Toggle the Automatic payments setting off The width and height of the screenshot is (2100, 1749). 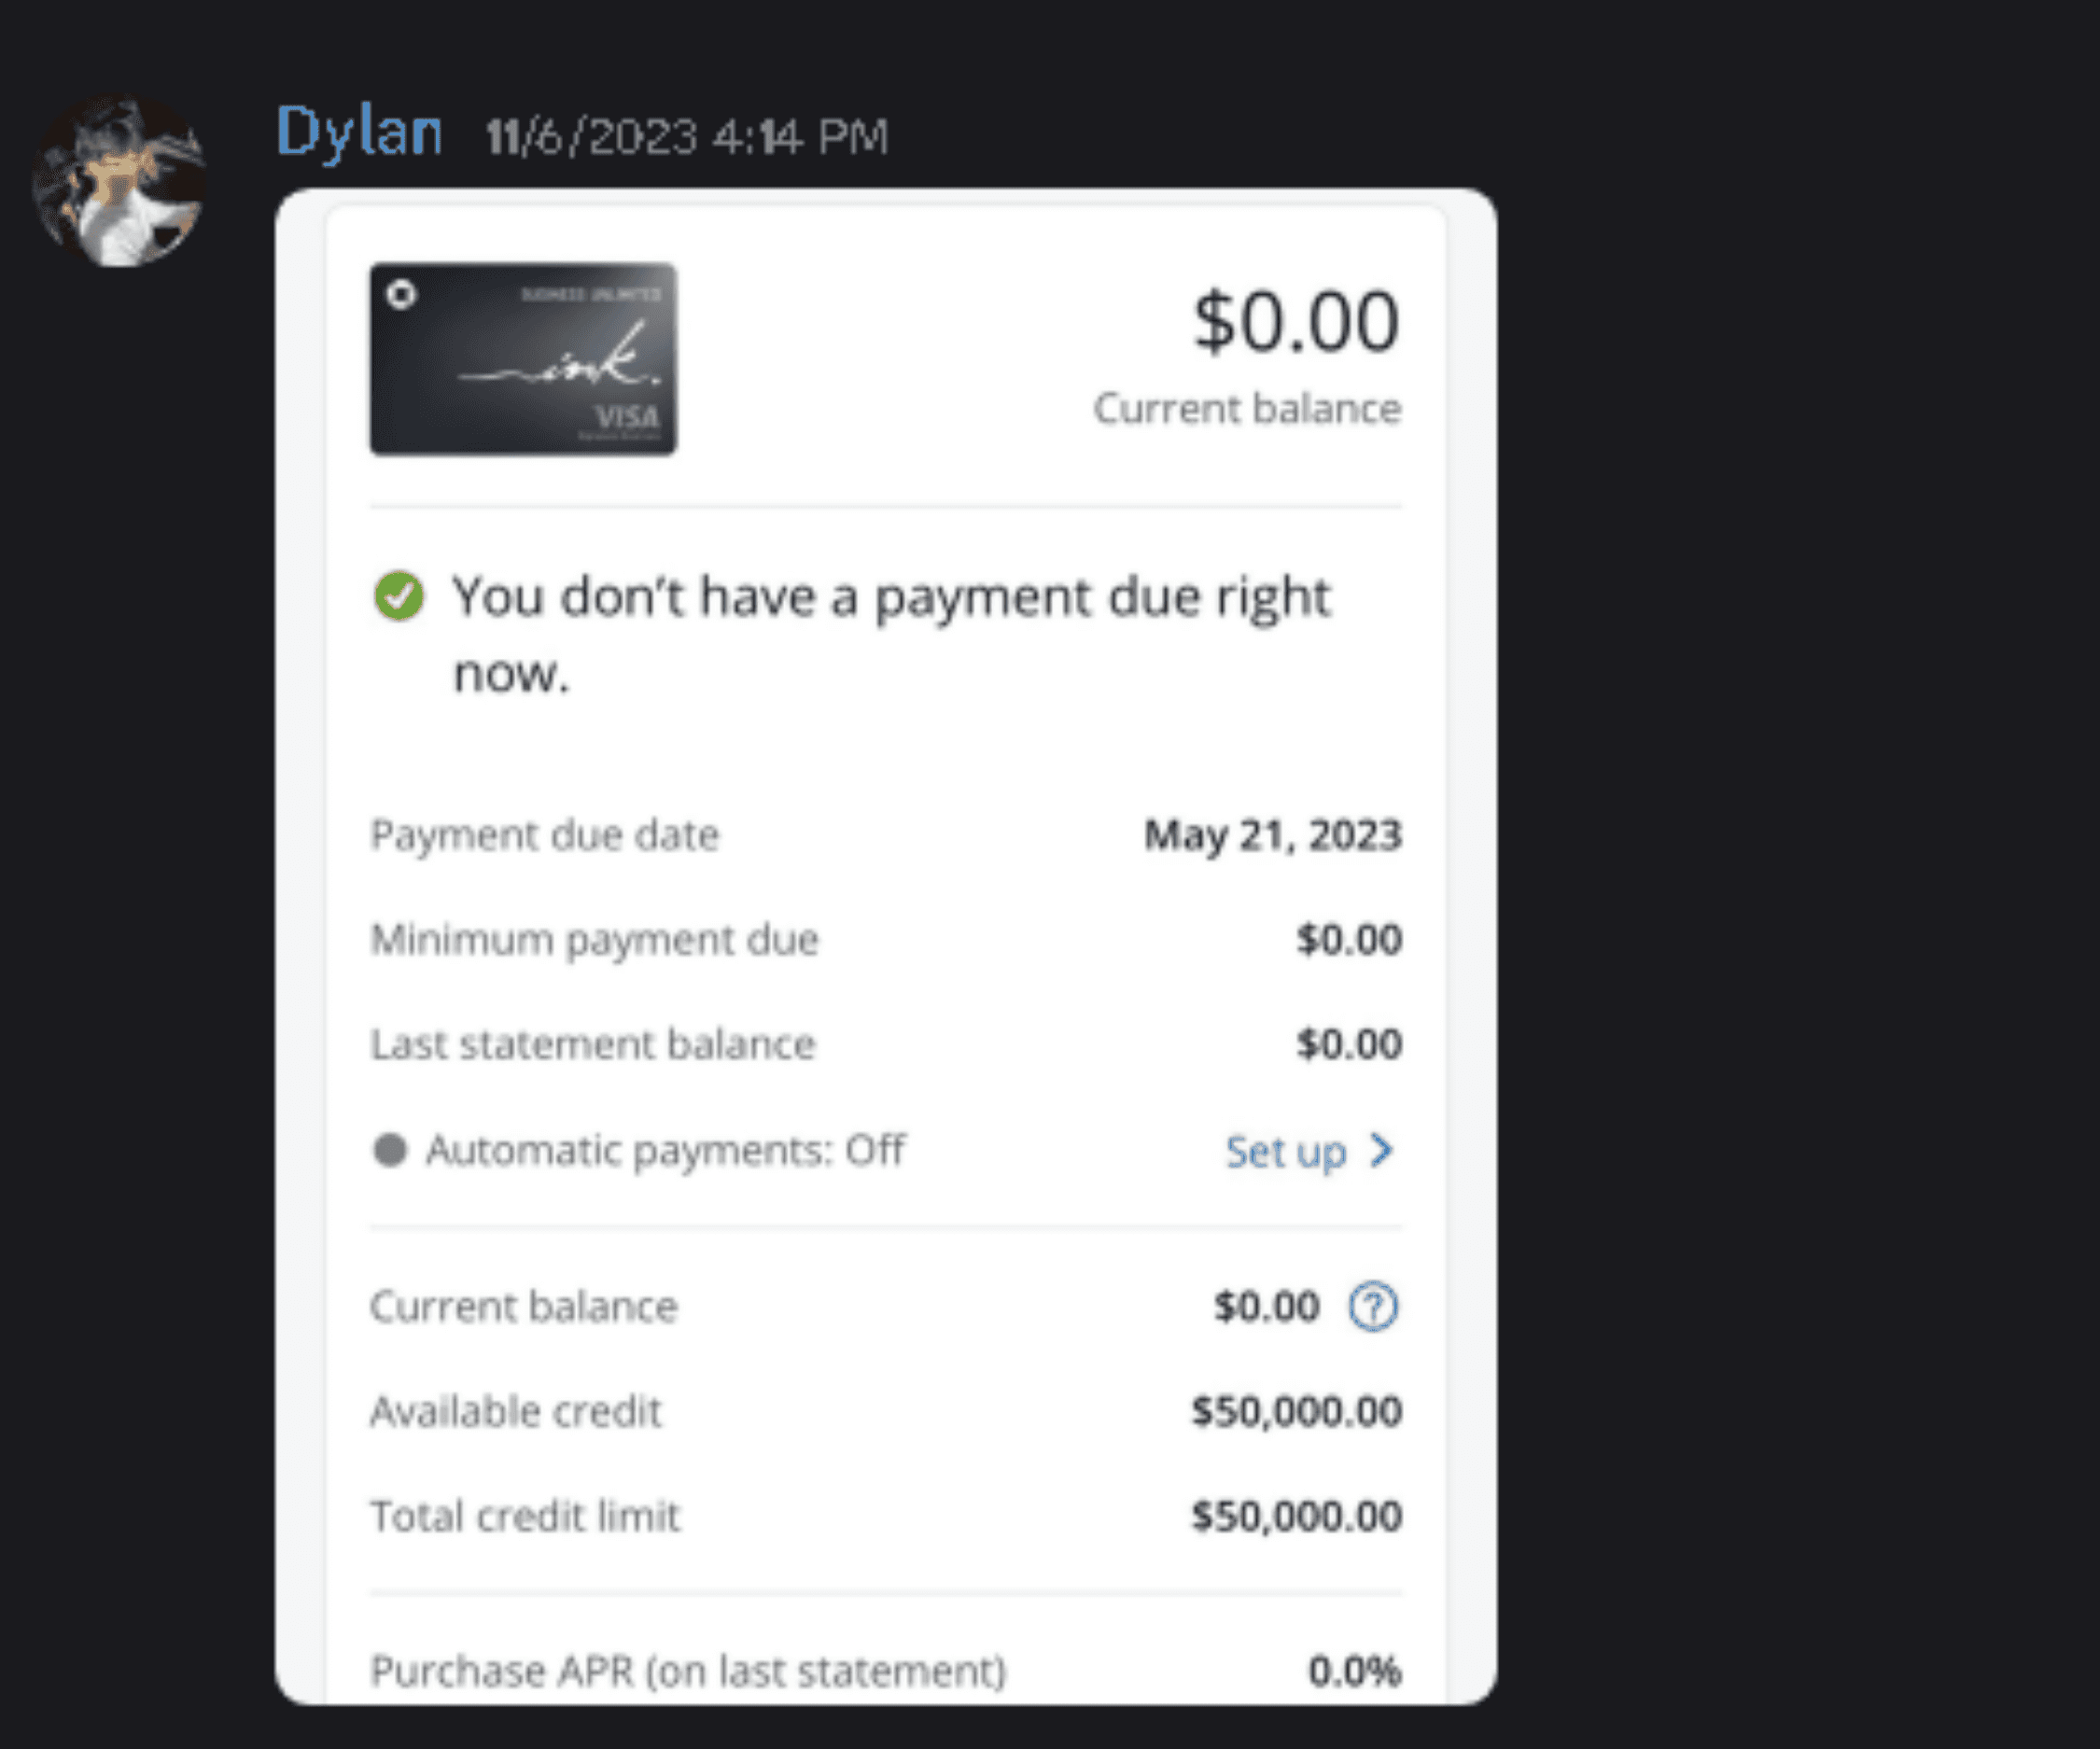point(665,1150)
